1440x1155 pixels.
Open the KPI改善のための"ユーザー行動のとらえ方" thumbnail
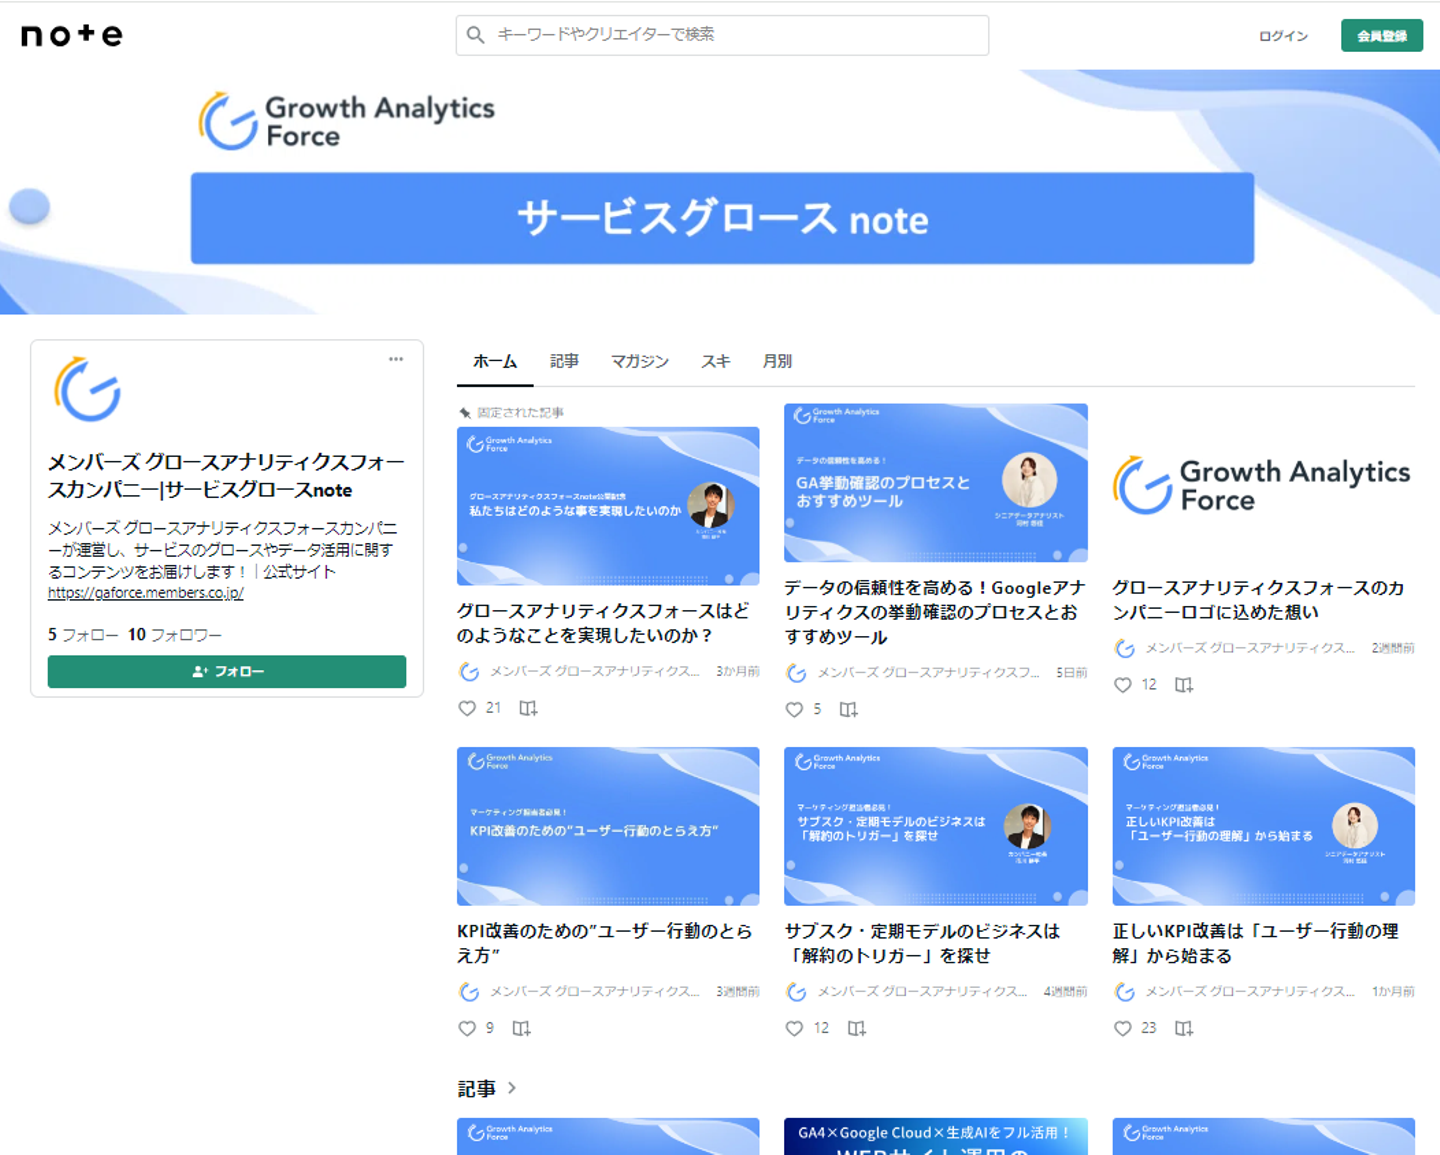(x=608, y=826)
